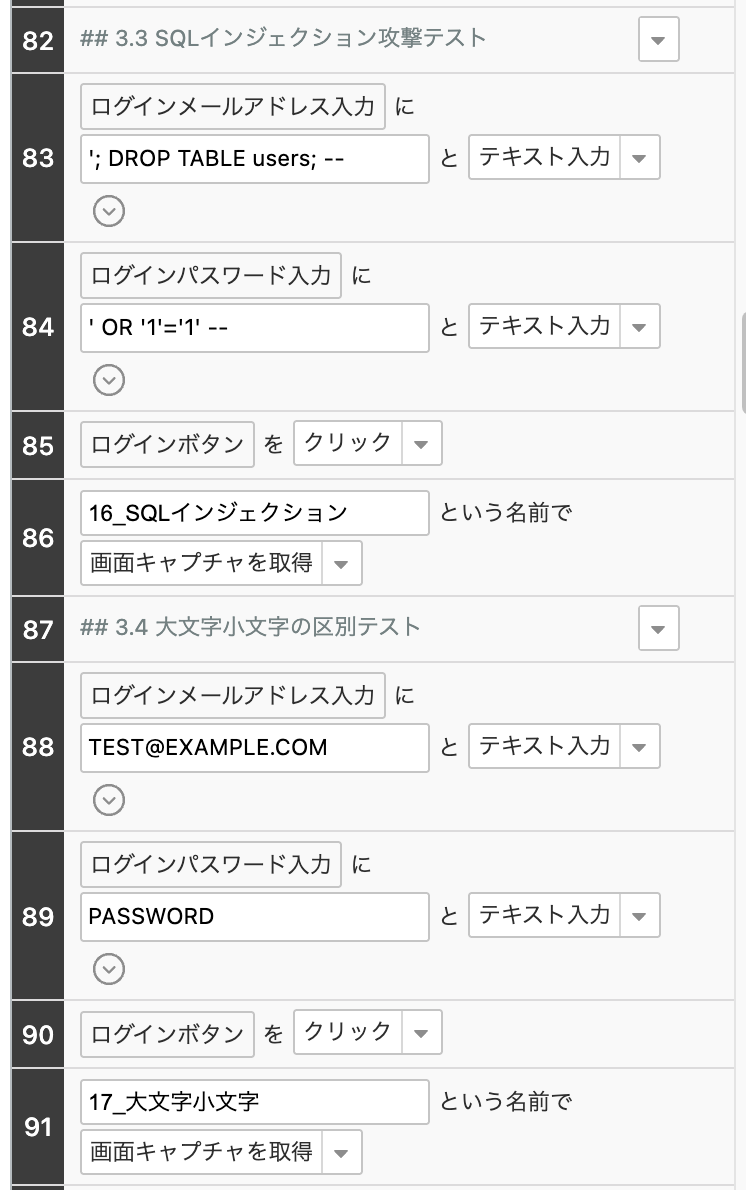This screenshot has height=1190, width=746.
Task: Expand options circle icon in step 83
Action: 108,211
